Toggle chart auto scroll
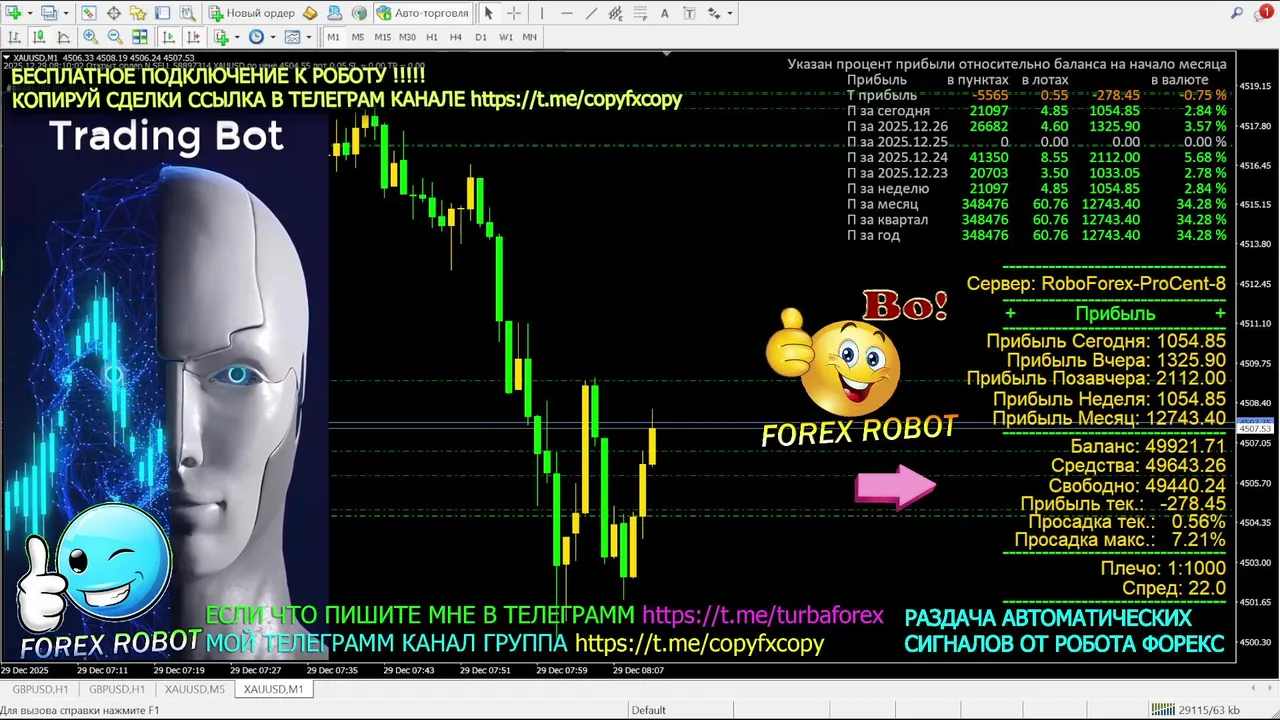 (x=169, y=37)
